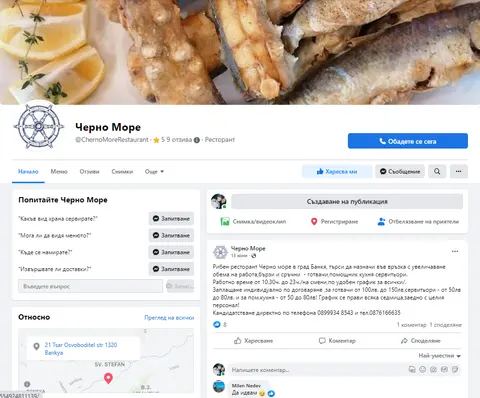
Task: Click the @ChernoMoreRestaurant handle
Action: click(112, 140)
